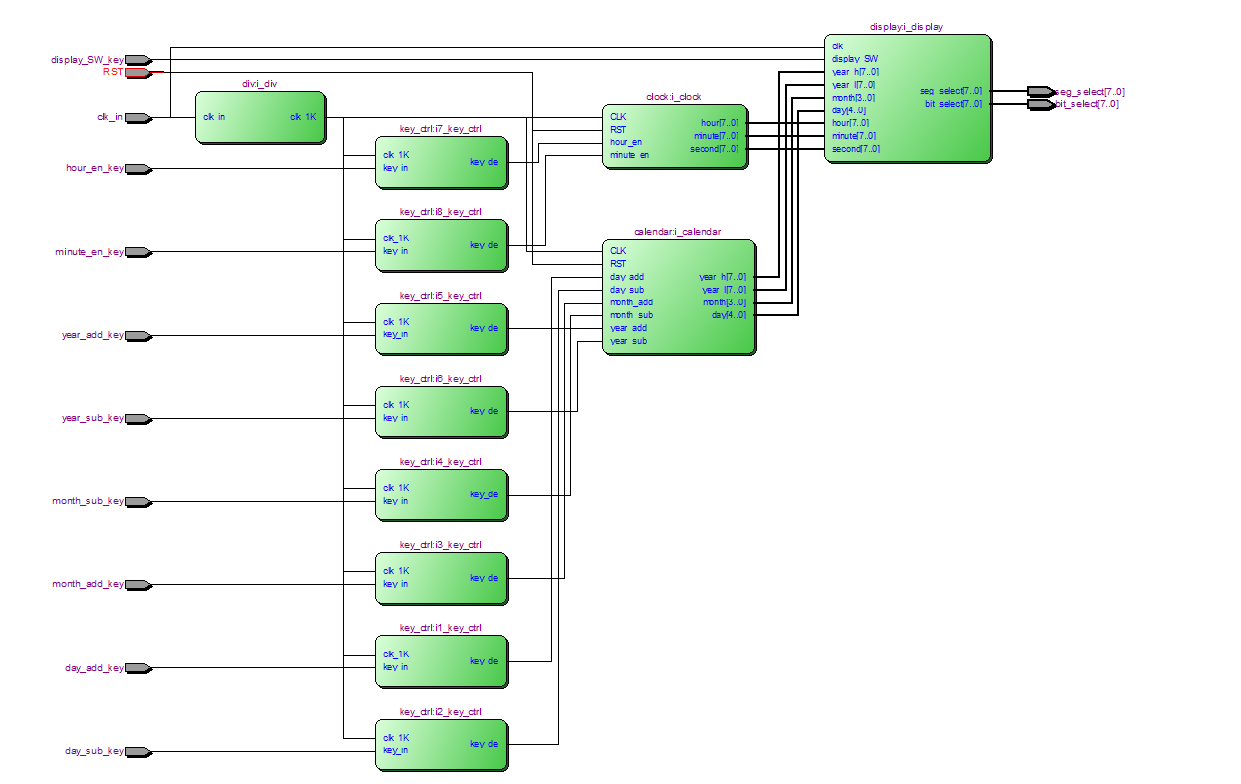Click the clock:i_clock title label

674,97
